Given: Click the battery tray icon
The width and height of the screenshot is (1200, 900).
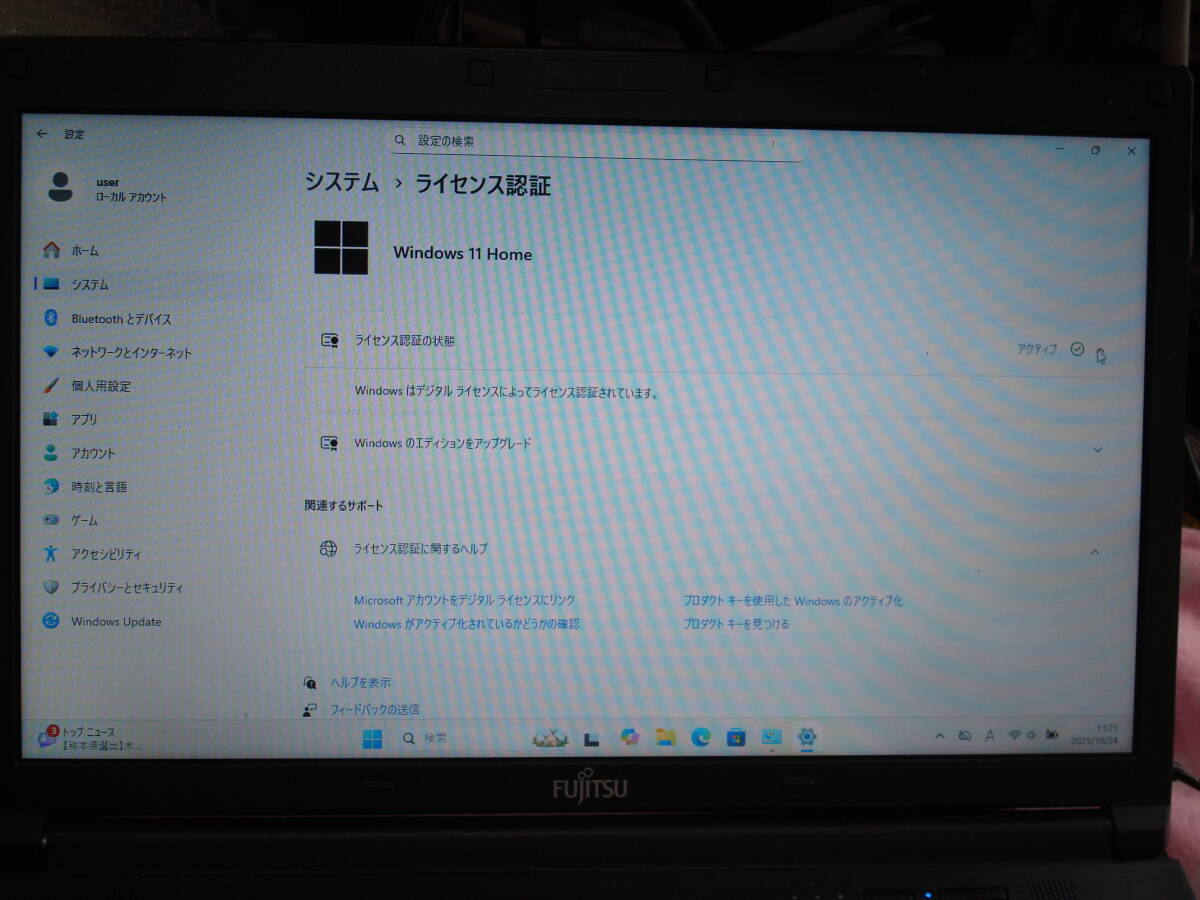Looking at the screenshot, I should [x=1051, y=735].
